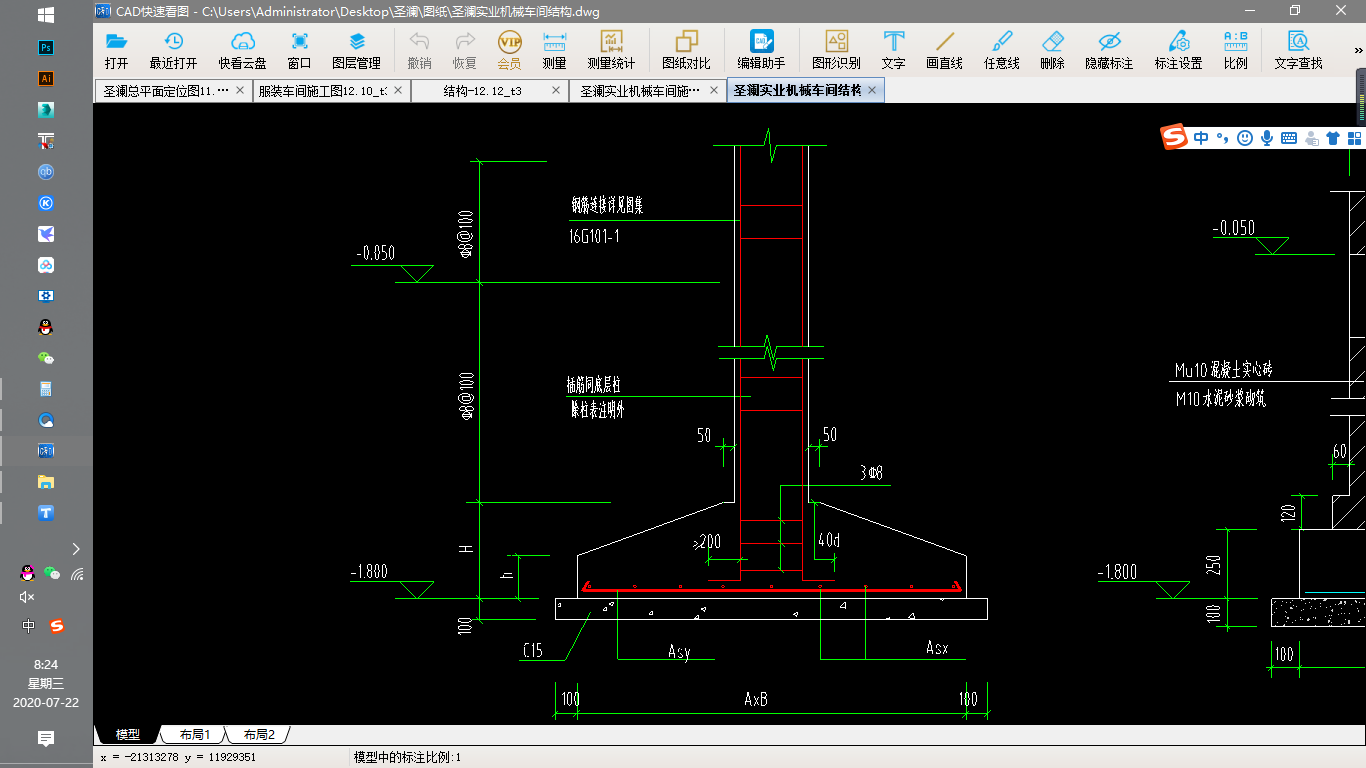This screenshot has width=1366, height=768.
Task: Open 测量统计 measurement statistics
Action: [611, 50]
